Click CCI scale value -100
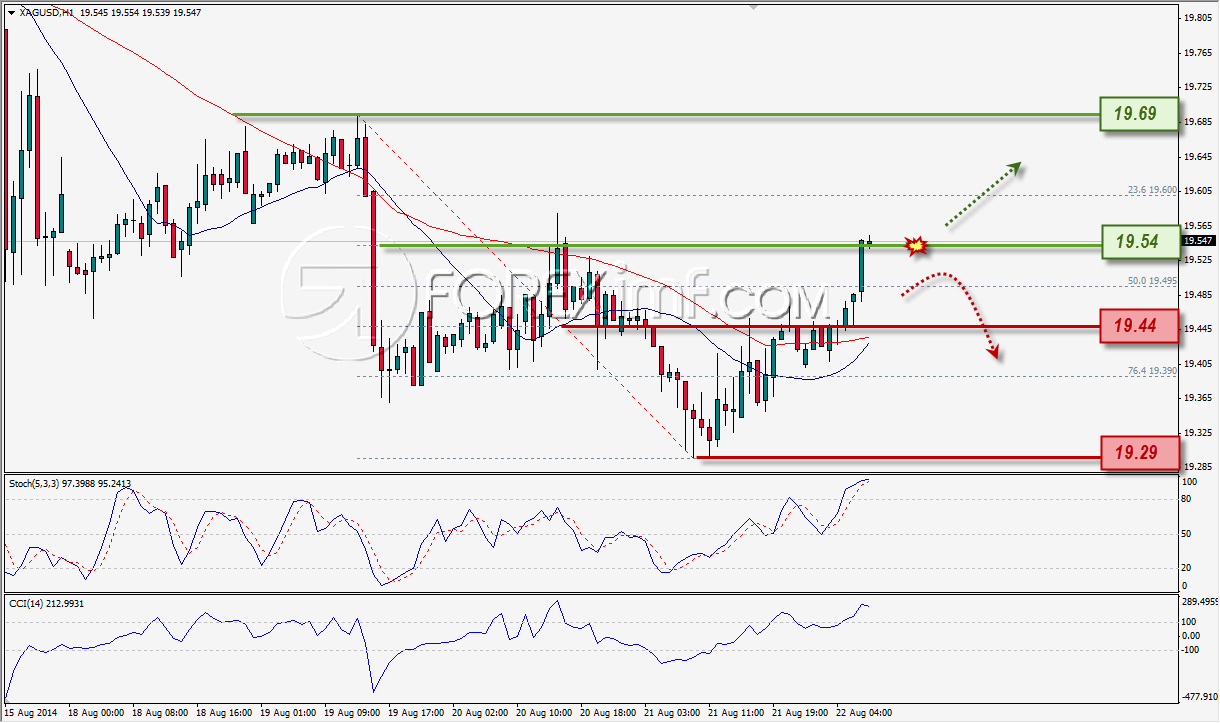Image resolution: width=1220 pixels, height=723 pixels. coord(1190,650)
